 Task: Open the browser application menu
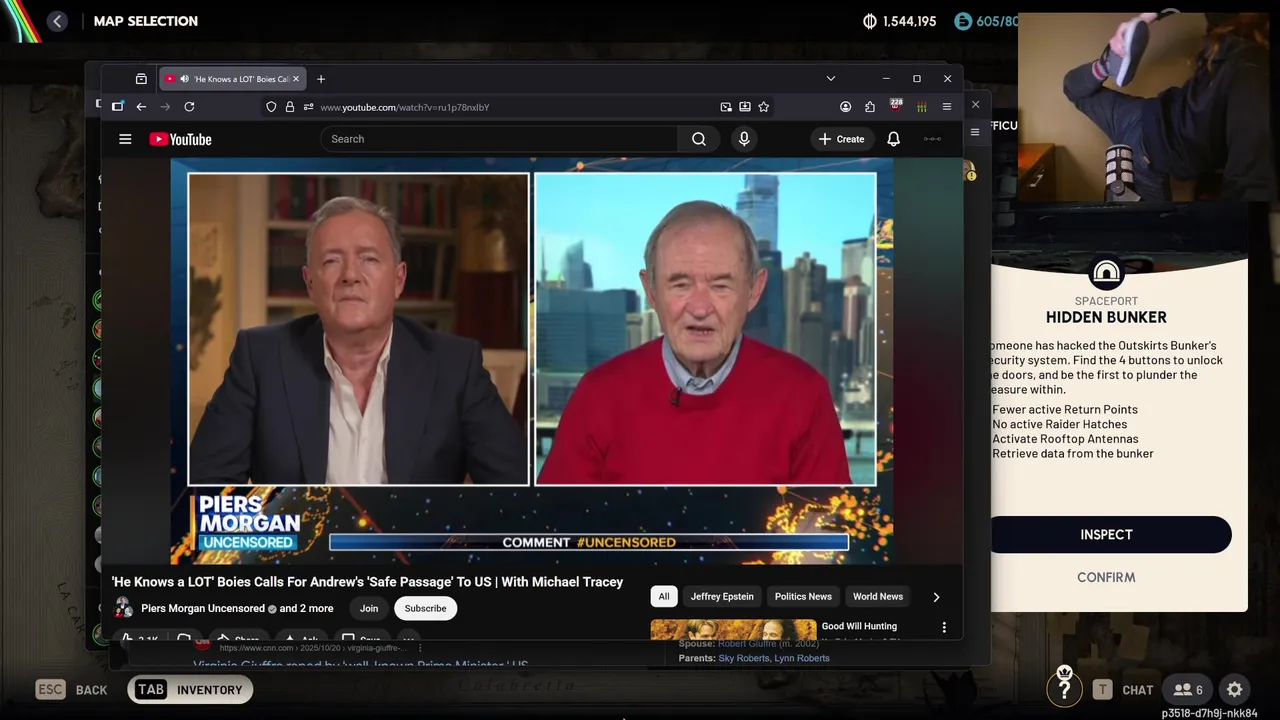(x=947, y=107)
